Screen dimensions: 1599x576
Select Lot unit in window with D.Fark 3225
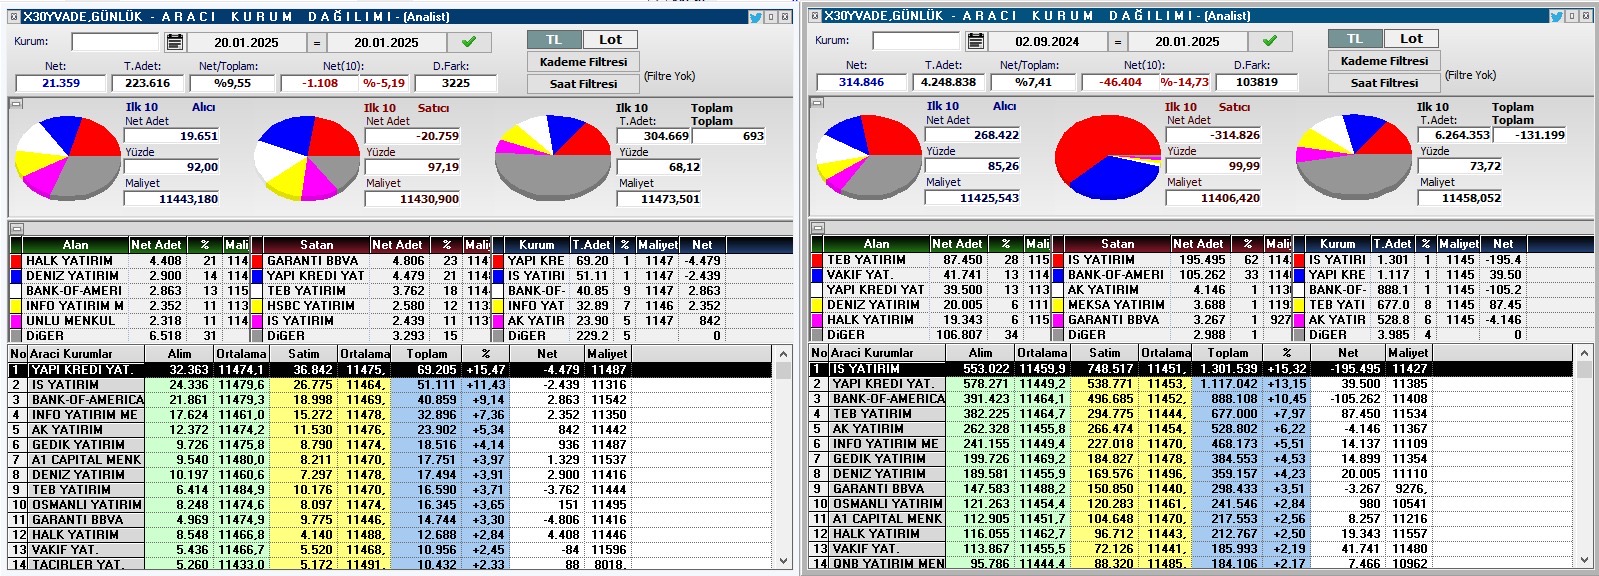[610, 40]
